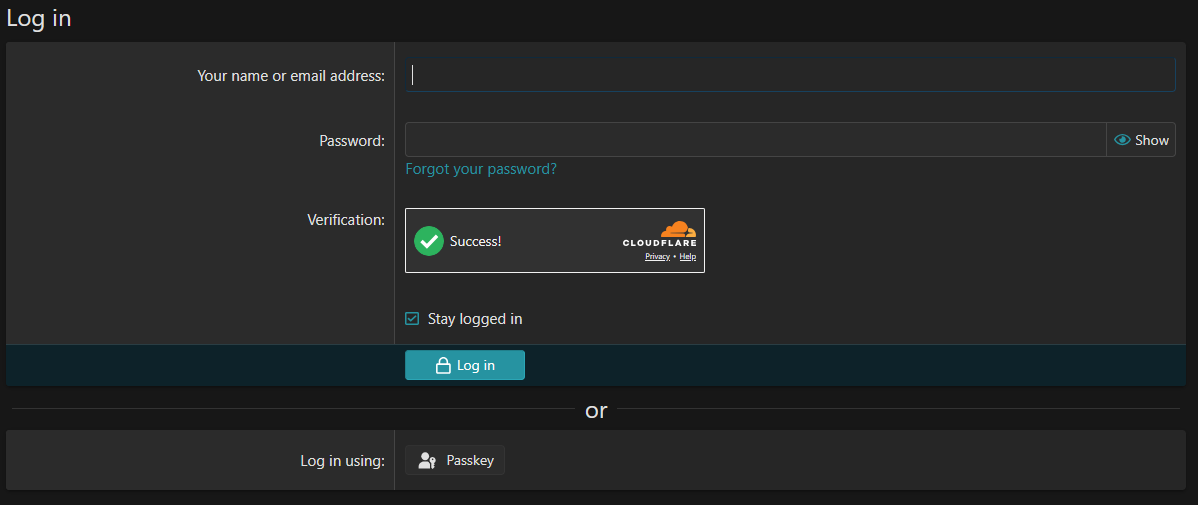Click the green Success checkmark icon
The image size is (1198, 505).
click(429, 241)
